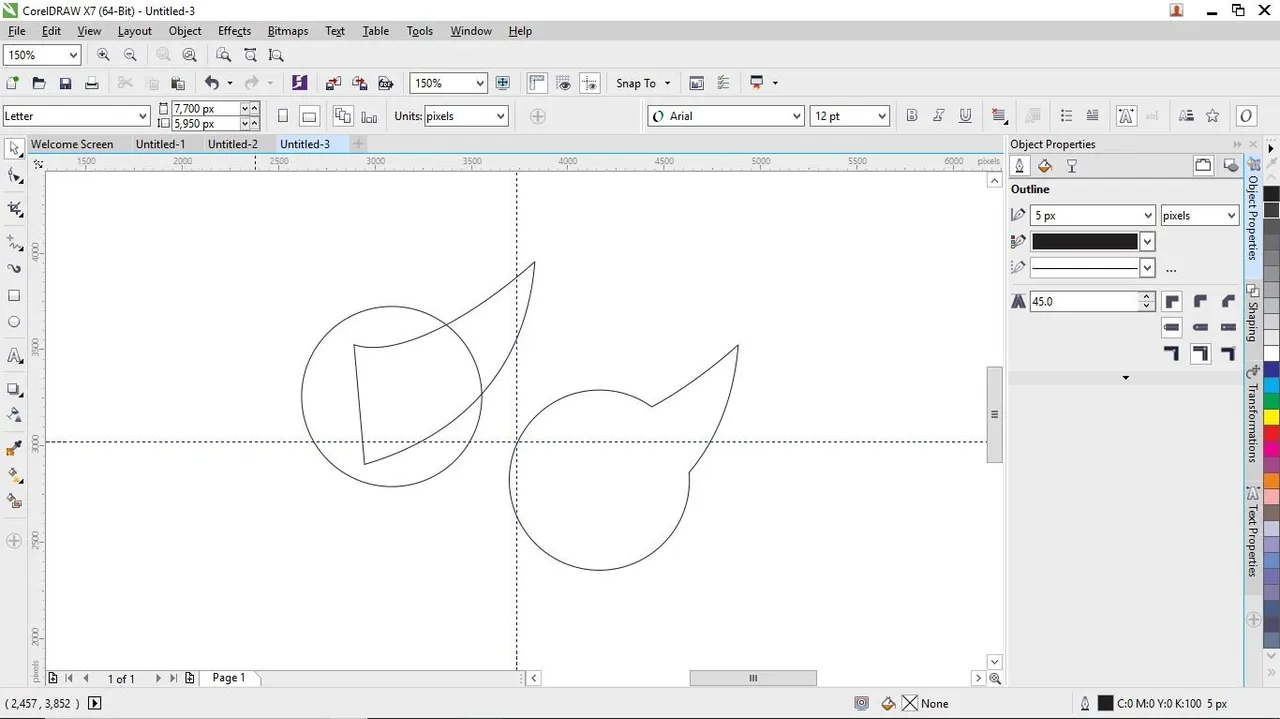Pick the yellow swatch in palette
The height and width of the screenshot is (719, 1280).
(1271, 417)
